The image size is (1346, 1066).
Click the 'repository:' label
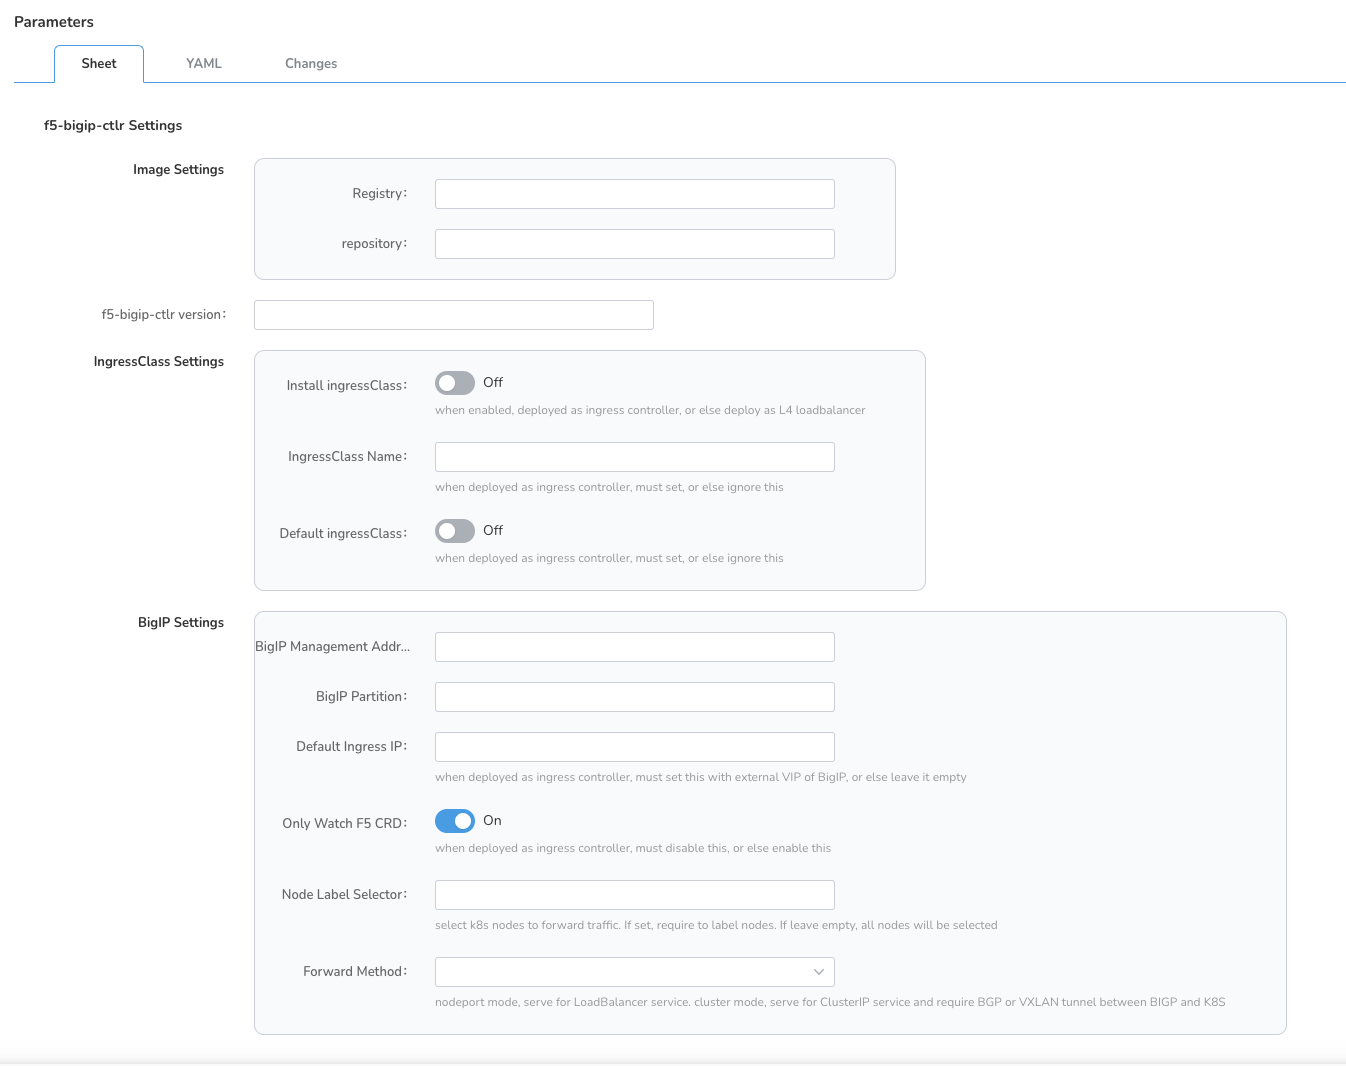point(374,244)
